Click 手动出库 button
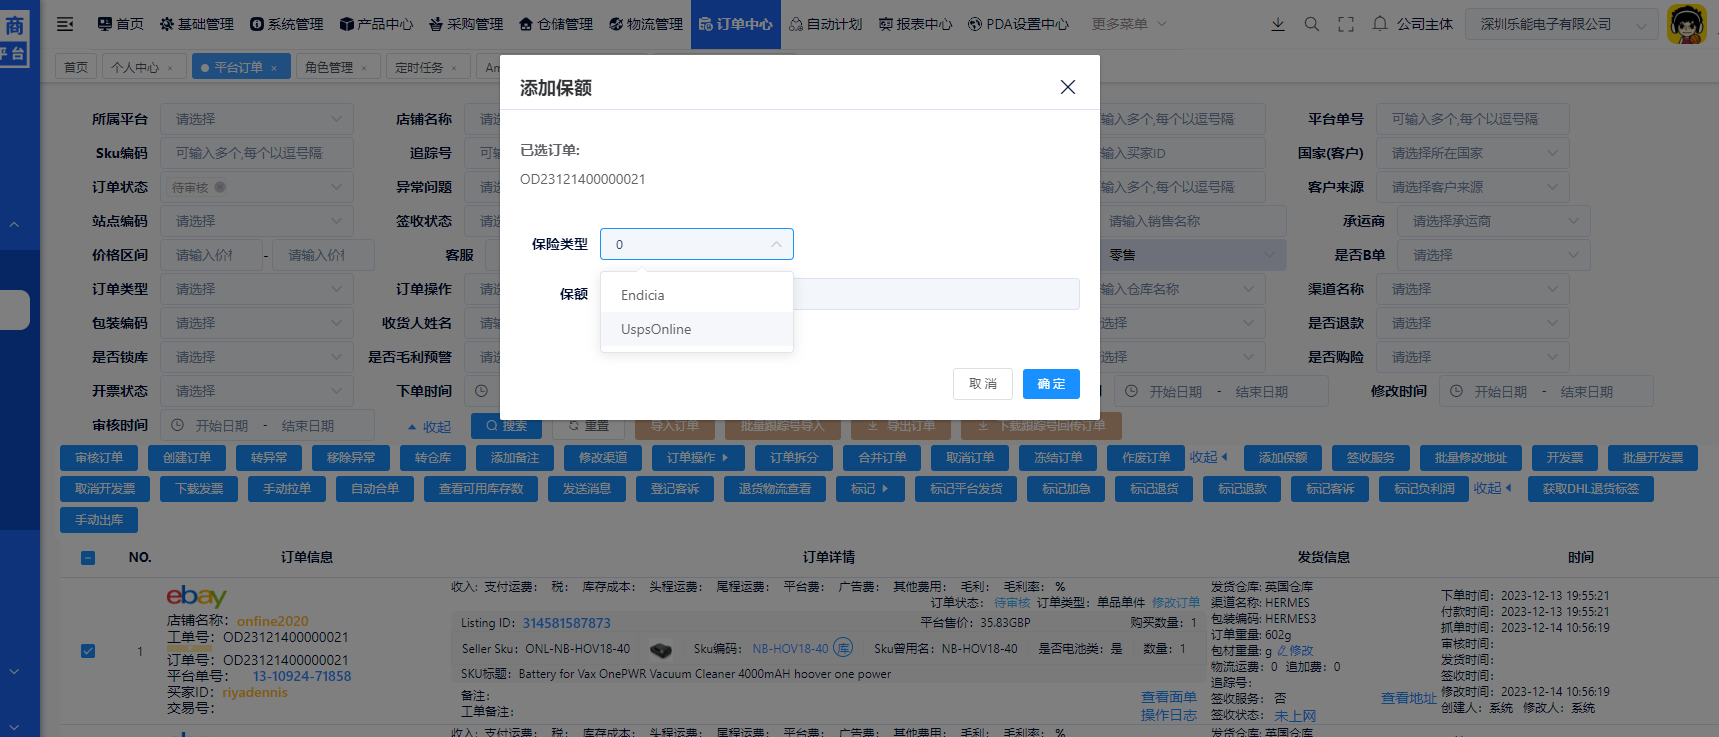1719x737 pixels. [99, 520]
